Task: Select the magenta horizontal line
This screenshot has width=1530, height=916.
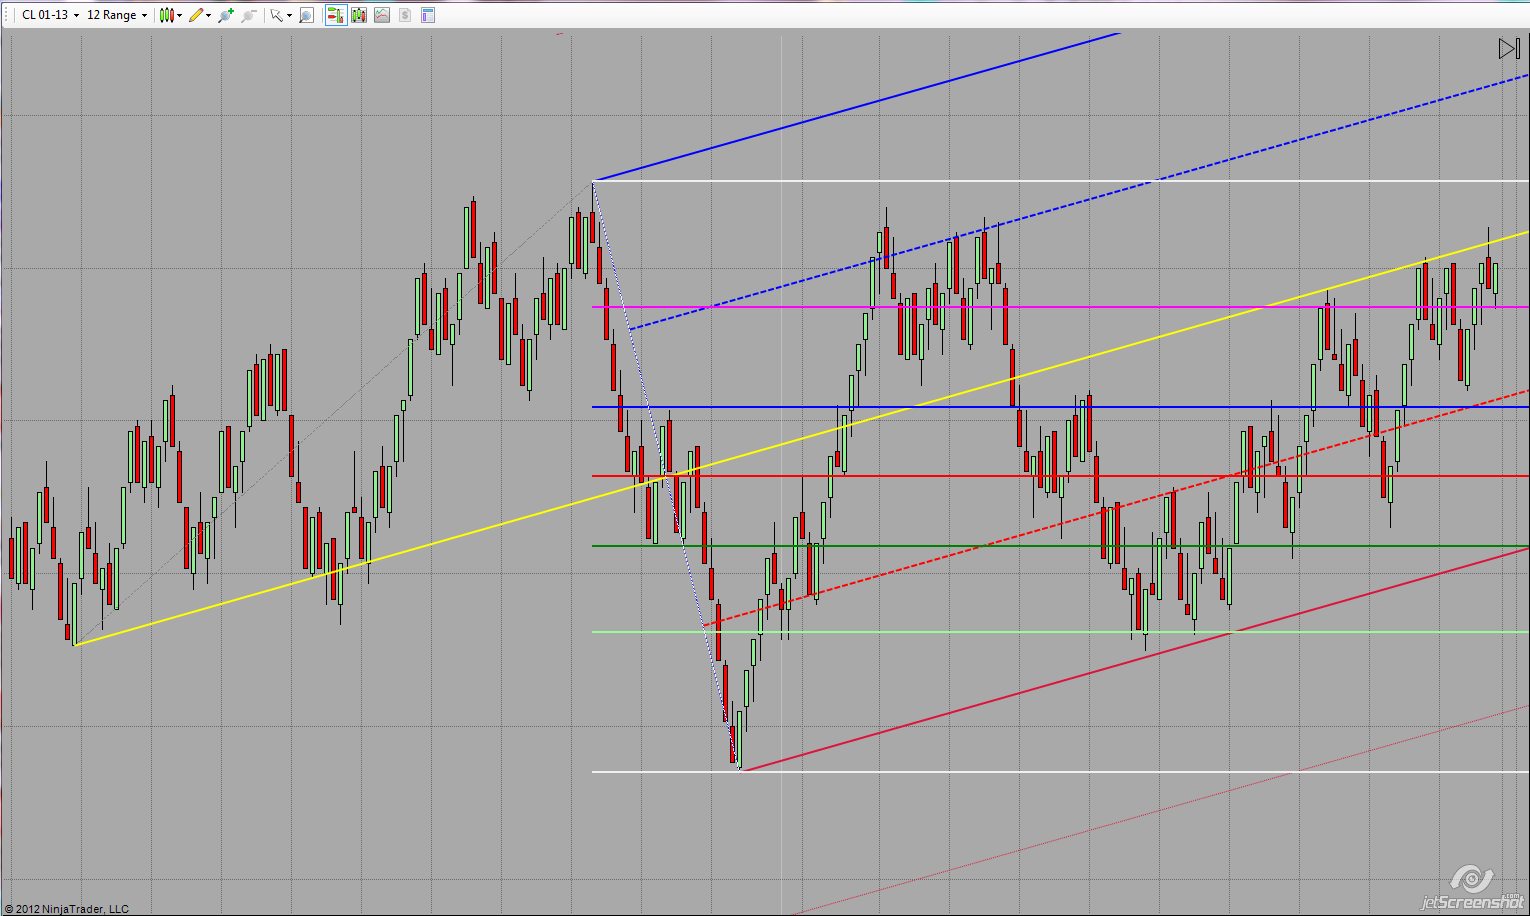Action: 1060,307
